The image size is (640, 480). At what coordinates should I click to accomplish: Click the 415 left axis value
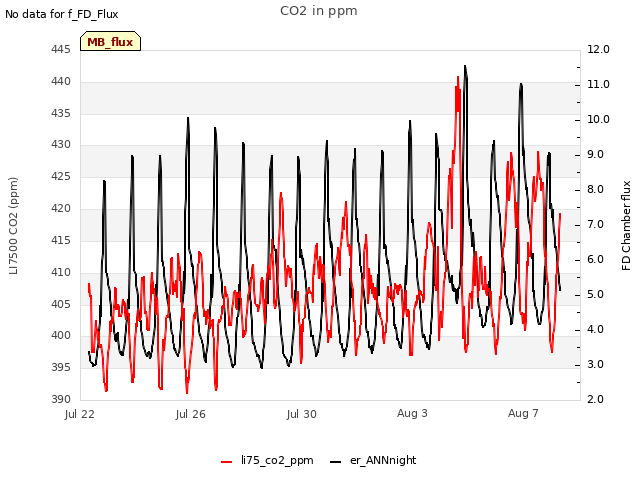[x=61, y=240]
